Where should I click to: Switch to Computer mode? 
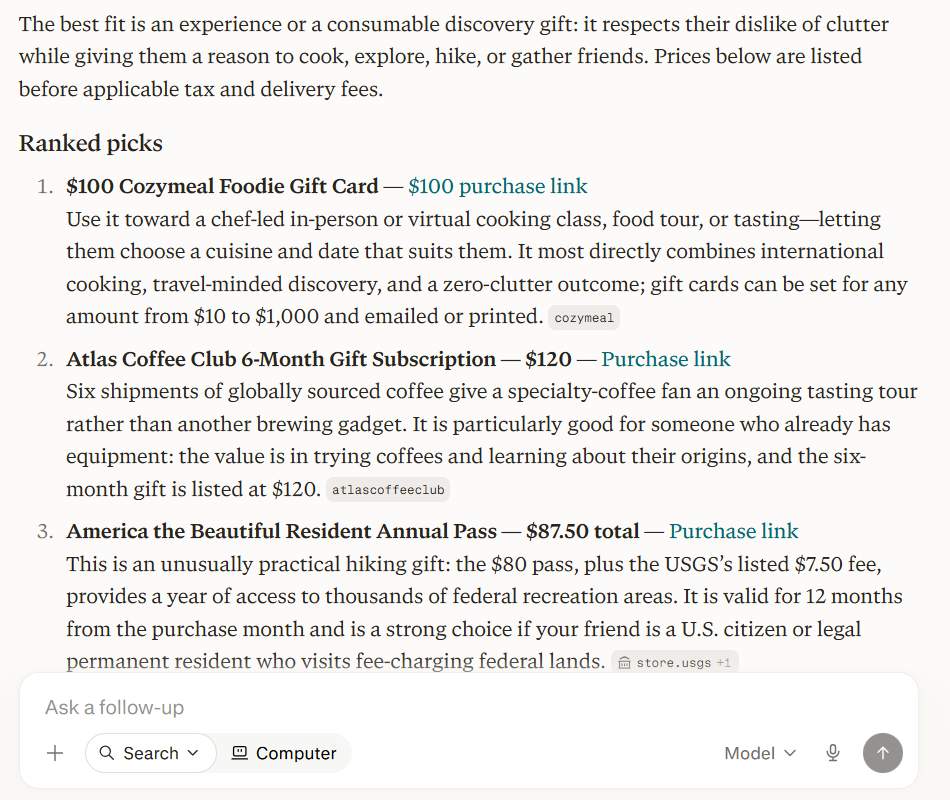(284, 753)
